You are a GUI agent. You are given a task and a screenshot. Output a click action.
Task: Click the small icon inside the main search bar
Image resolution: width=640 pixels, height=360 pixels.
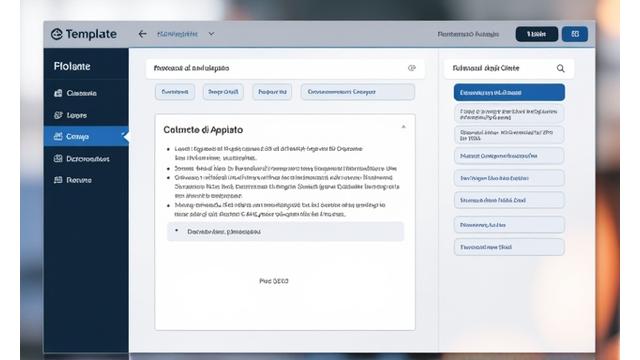pyautogui.click(x=411, y=68)
